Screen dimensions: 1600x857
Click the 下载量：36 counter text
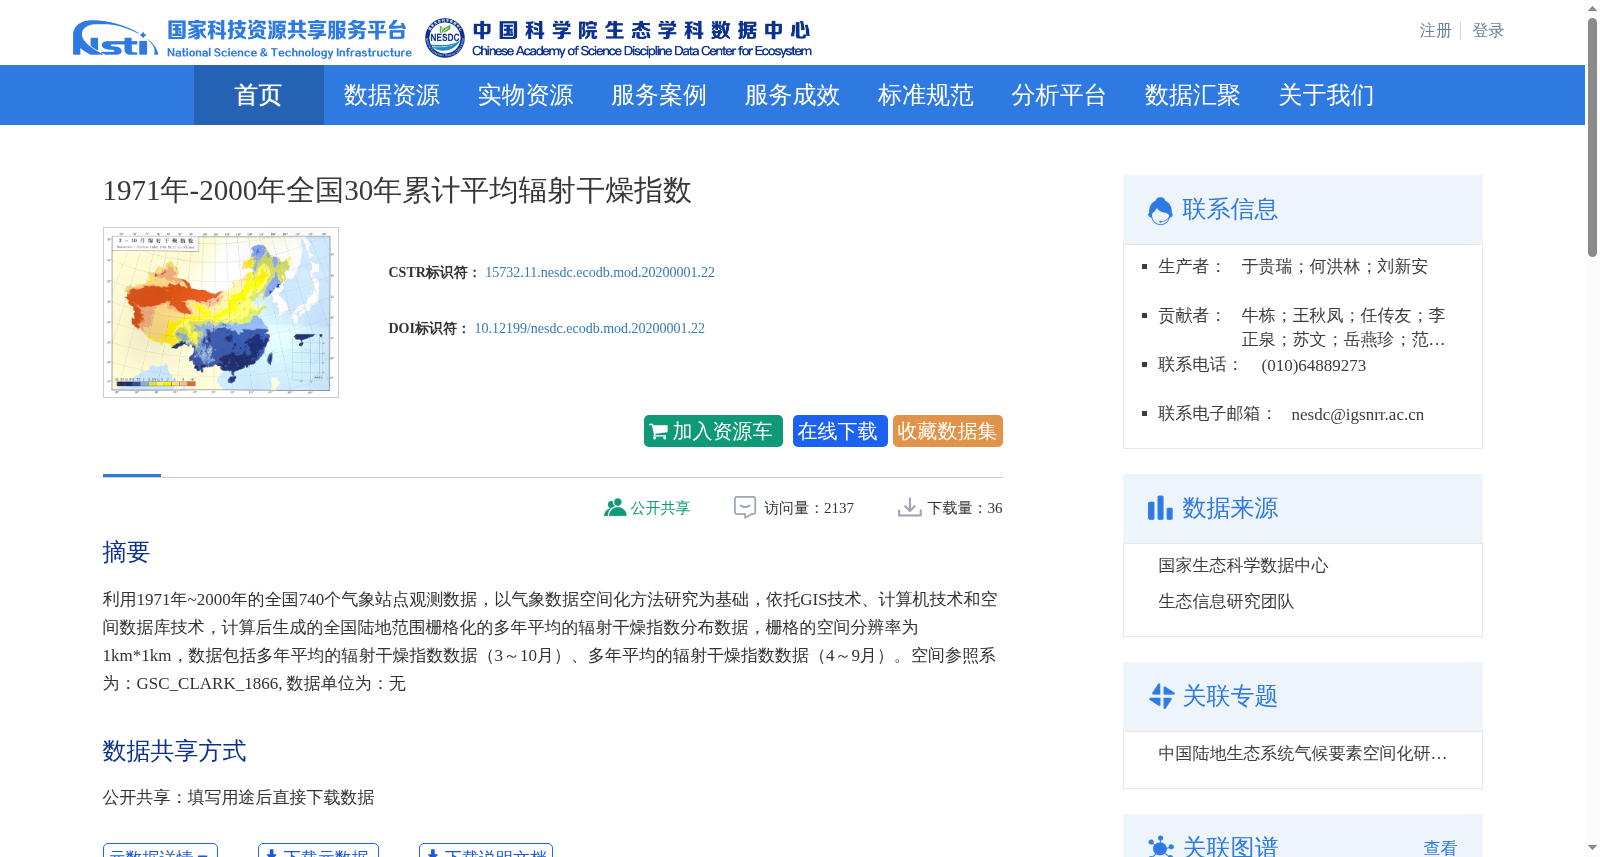[965, 508]
